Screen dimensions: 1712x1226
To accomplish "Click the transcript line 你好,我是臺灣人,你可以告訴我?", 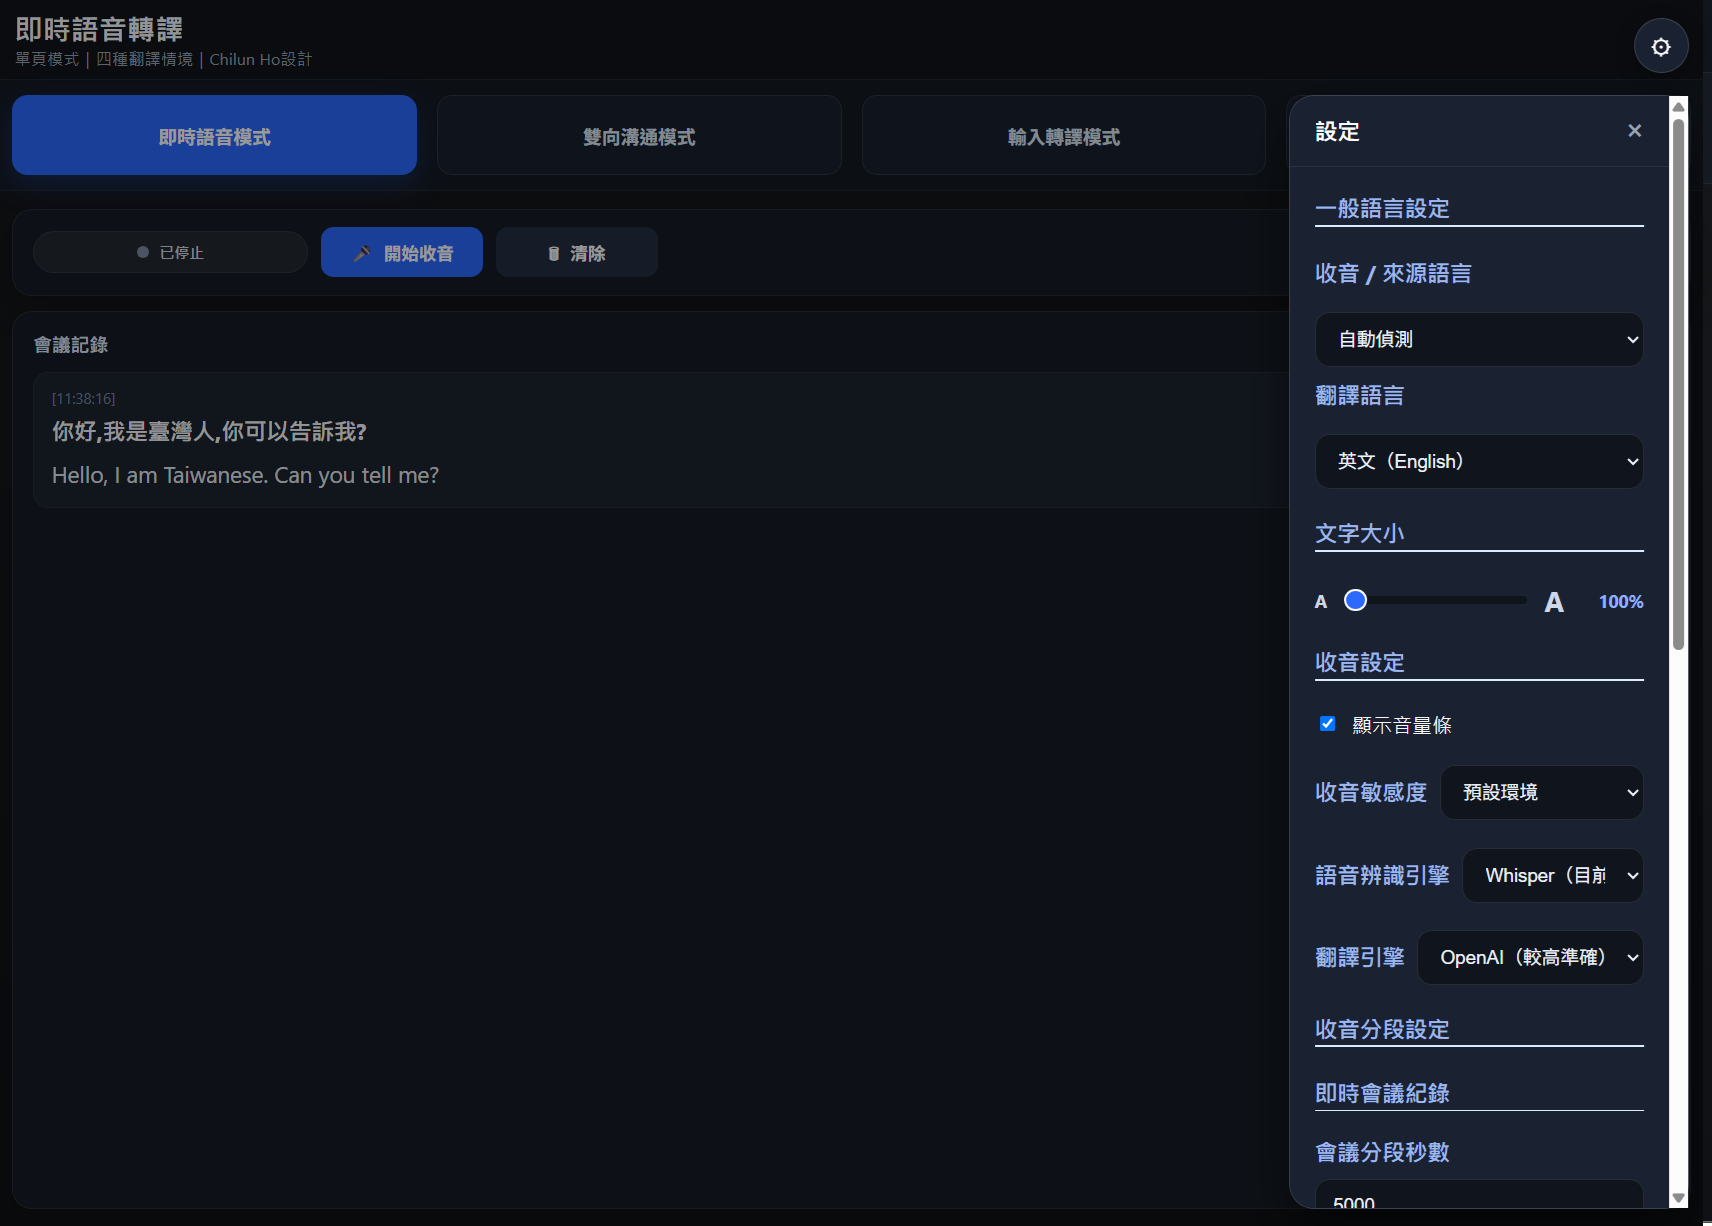I will (x=209, y=432).
